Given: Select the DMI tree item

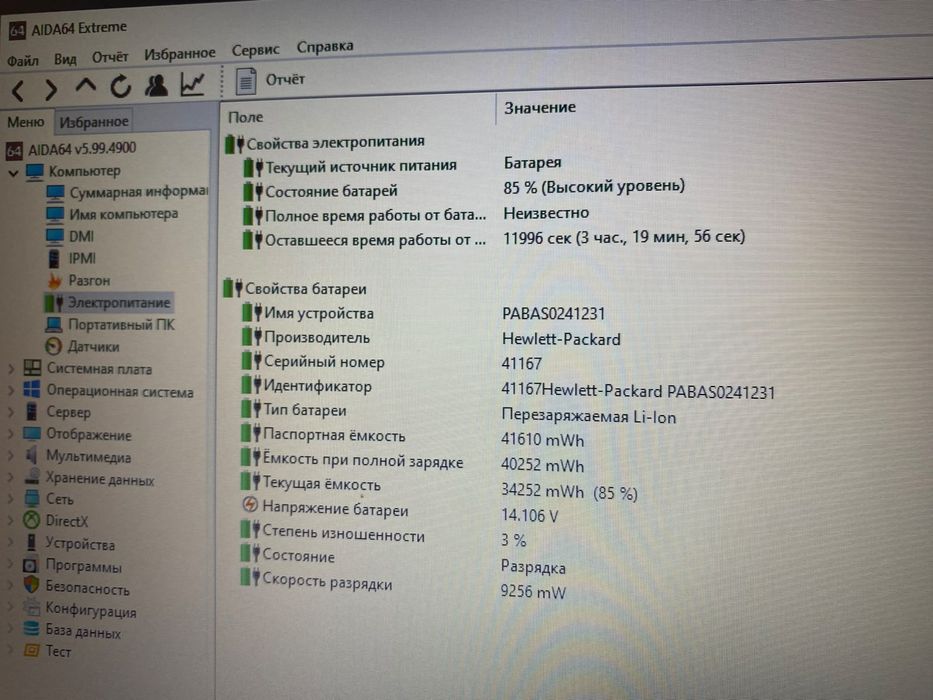Looking at the screenshot, I should [x=70, y=236].
